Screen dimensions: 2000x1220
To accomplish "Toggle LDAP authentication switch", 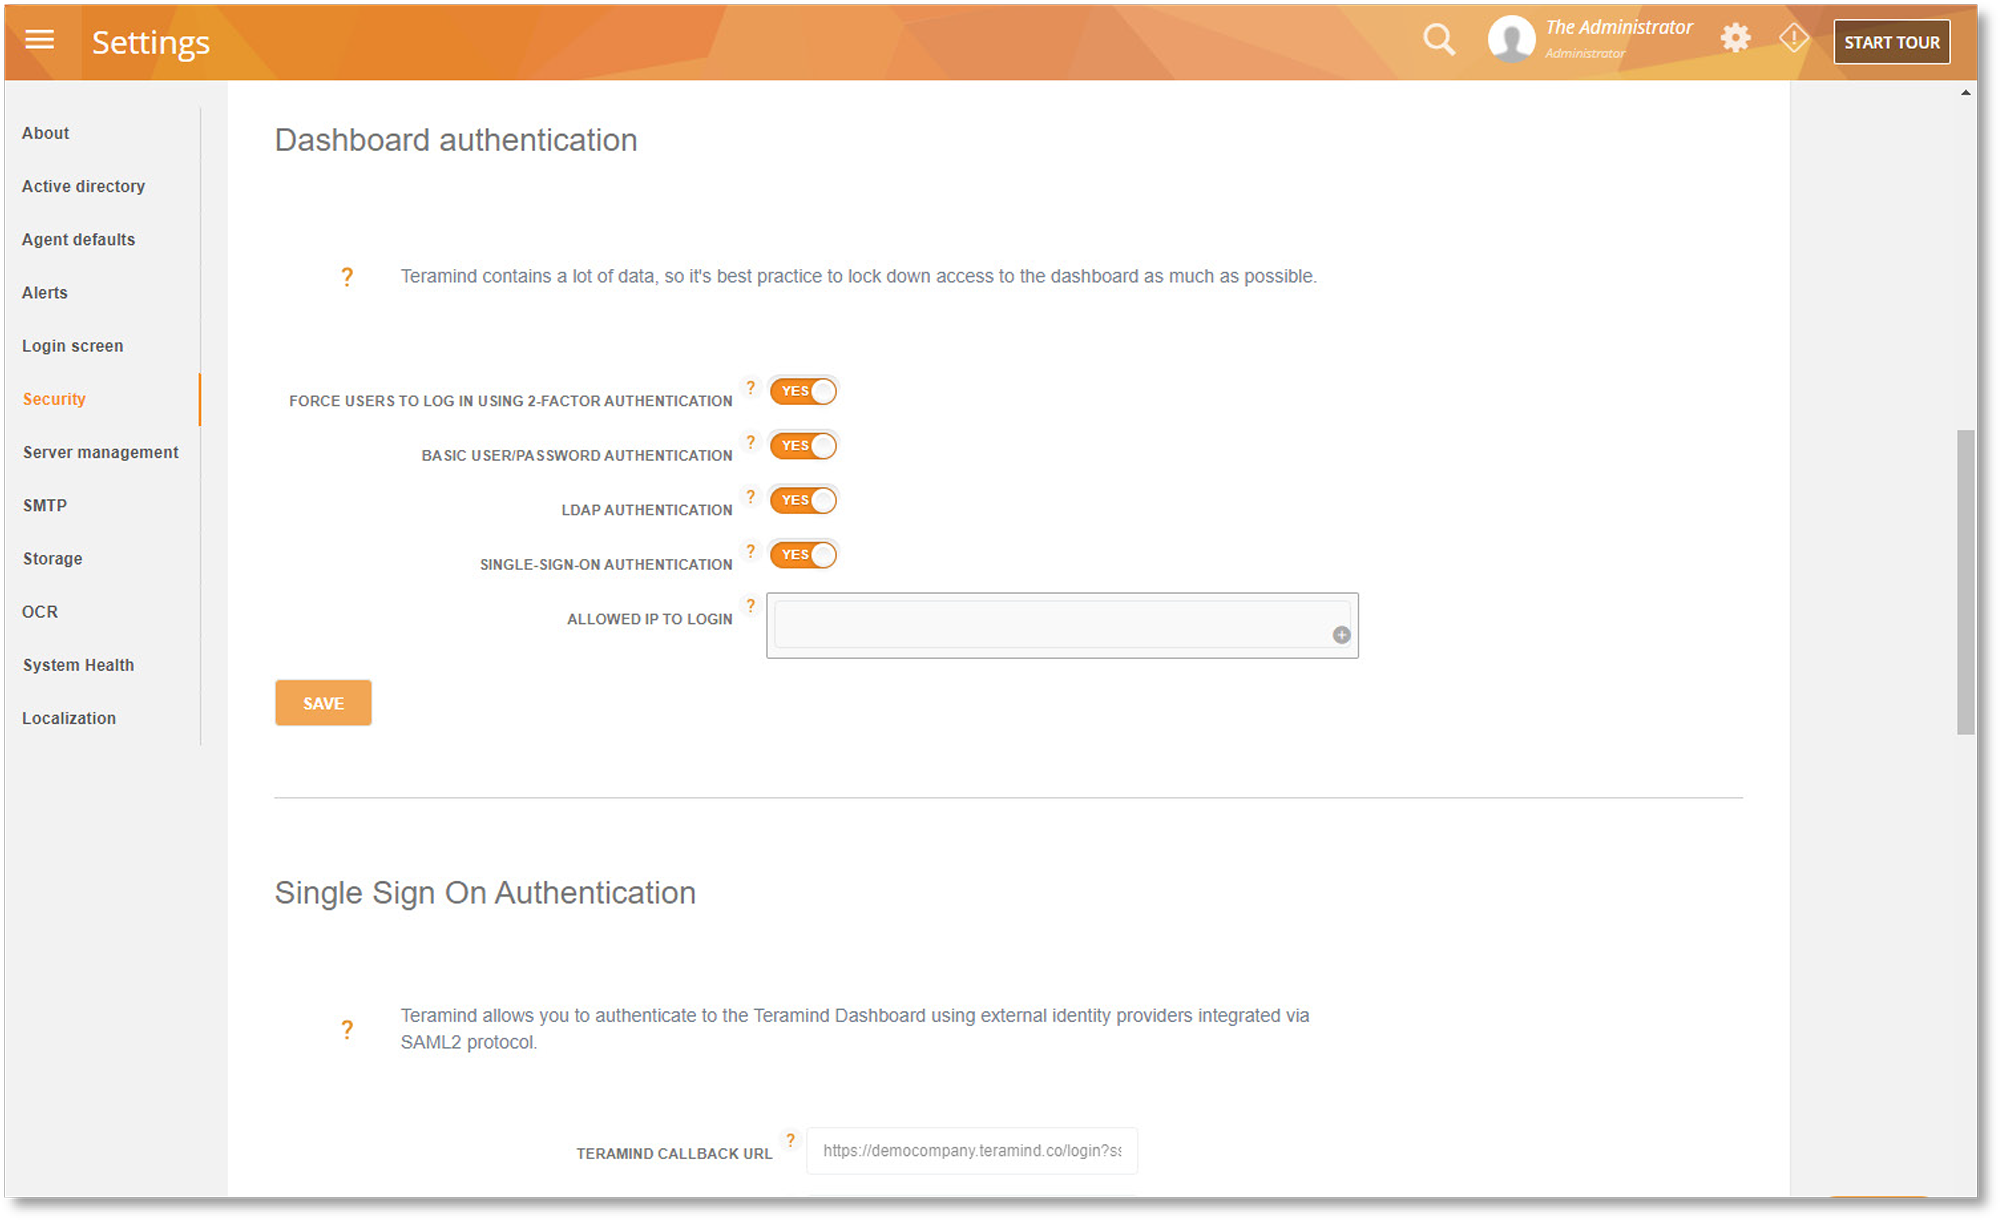I will tap(803, 500).
